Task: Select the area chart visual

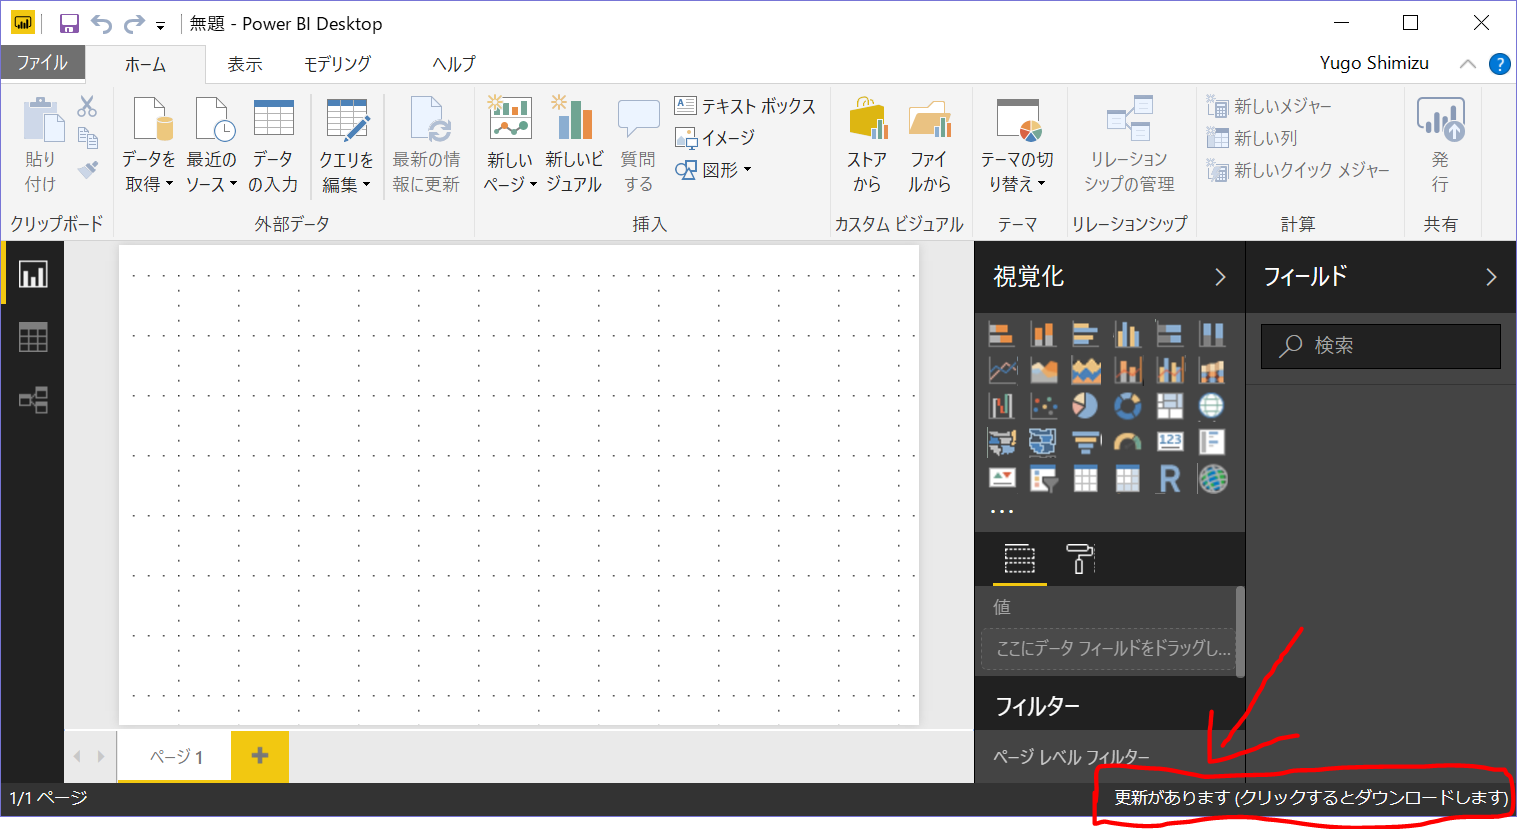Action: 1043,371
